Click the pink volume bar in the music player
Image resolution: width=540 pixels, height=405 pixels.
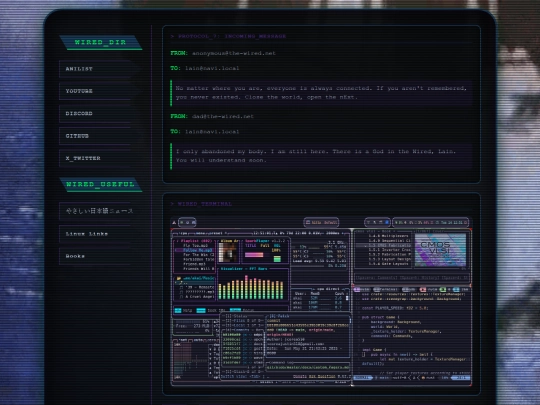click(254, 255)
